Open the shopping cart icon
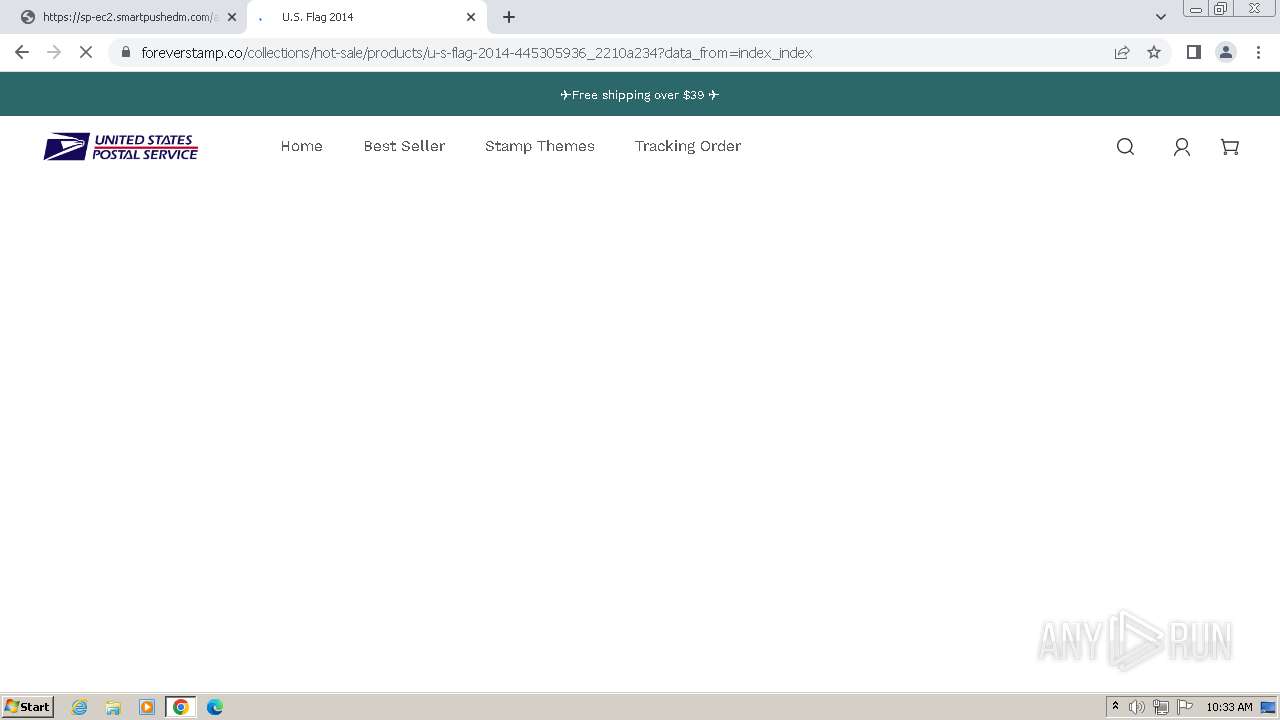 click(1230, 147)
